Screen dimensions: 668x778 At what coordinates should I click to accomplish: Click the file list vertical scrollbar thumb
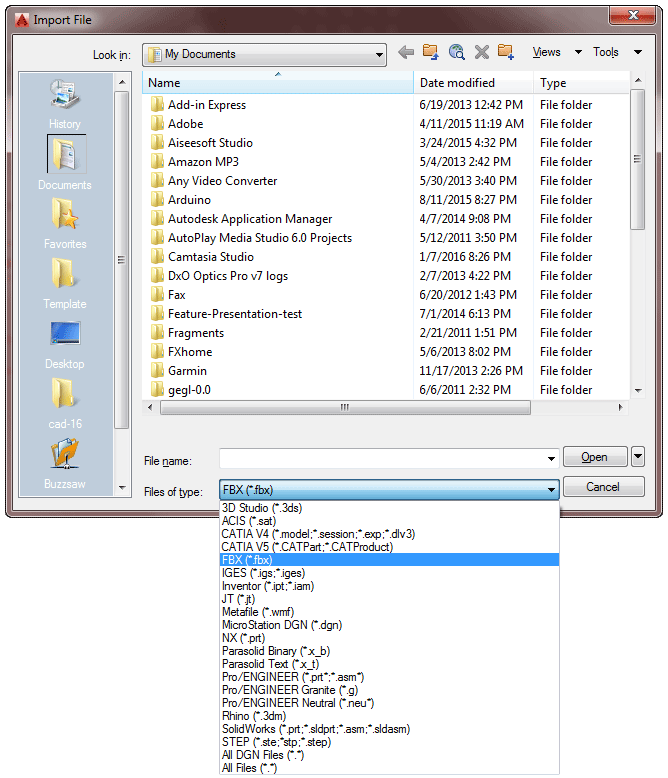pos(638,159)
